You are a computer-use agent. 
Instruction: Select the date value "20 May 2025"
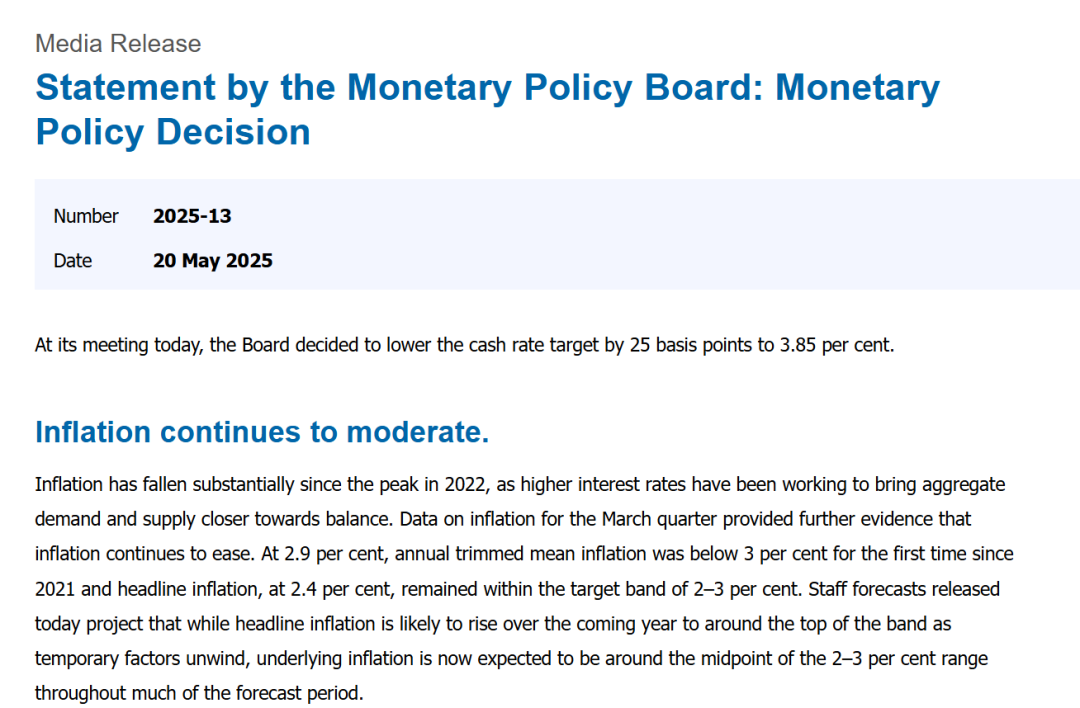pyautogui.click(x=213, y=261)
